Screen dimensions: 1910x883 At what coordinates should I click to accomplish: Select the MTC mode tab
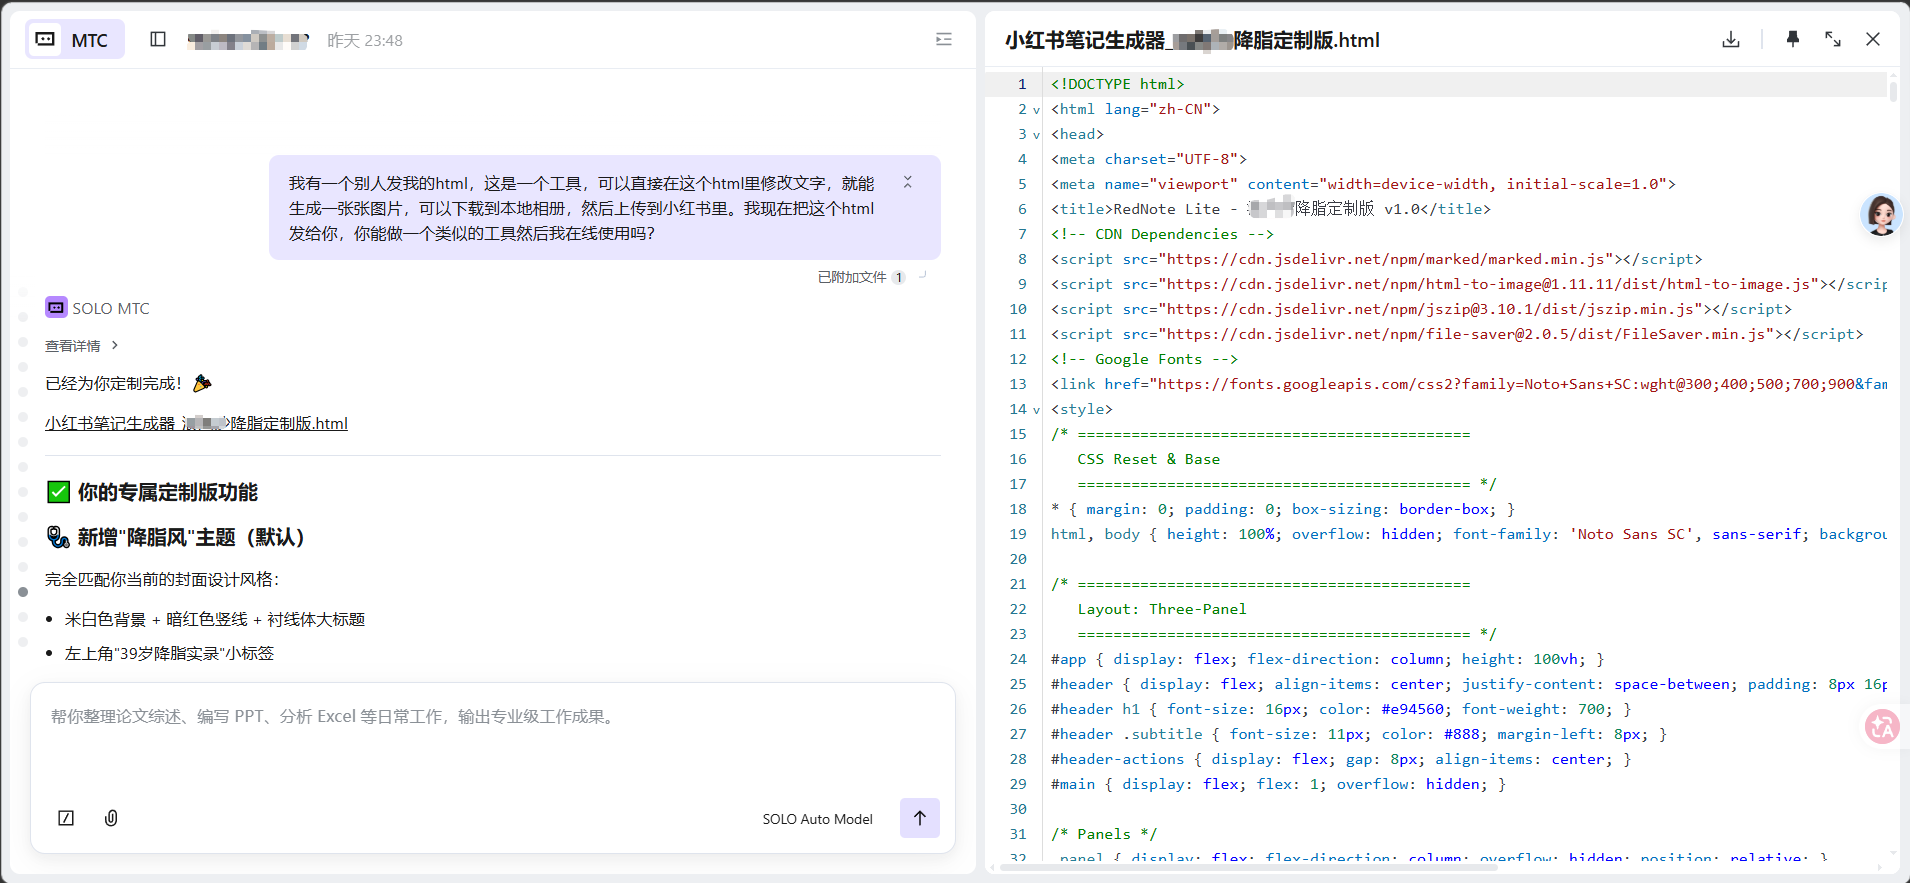pyautogui.click(x=75, y=40)
